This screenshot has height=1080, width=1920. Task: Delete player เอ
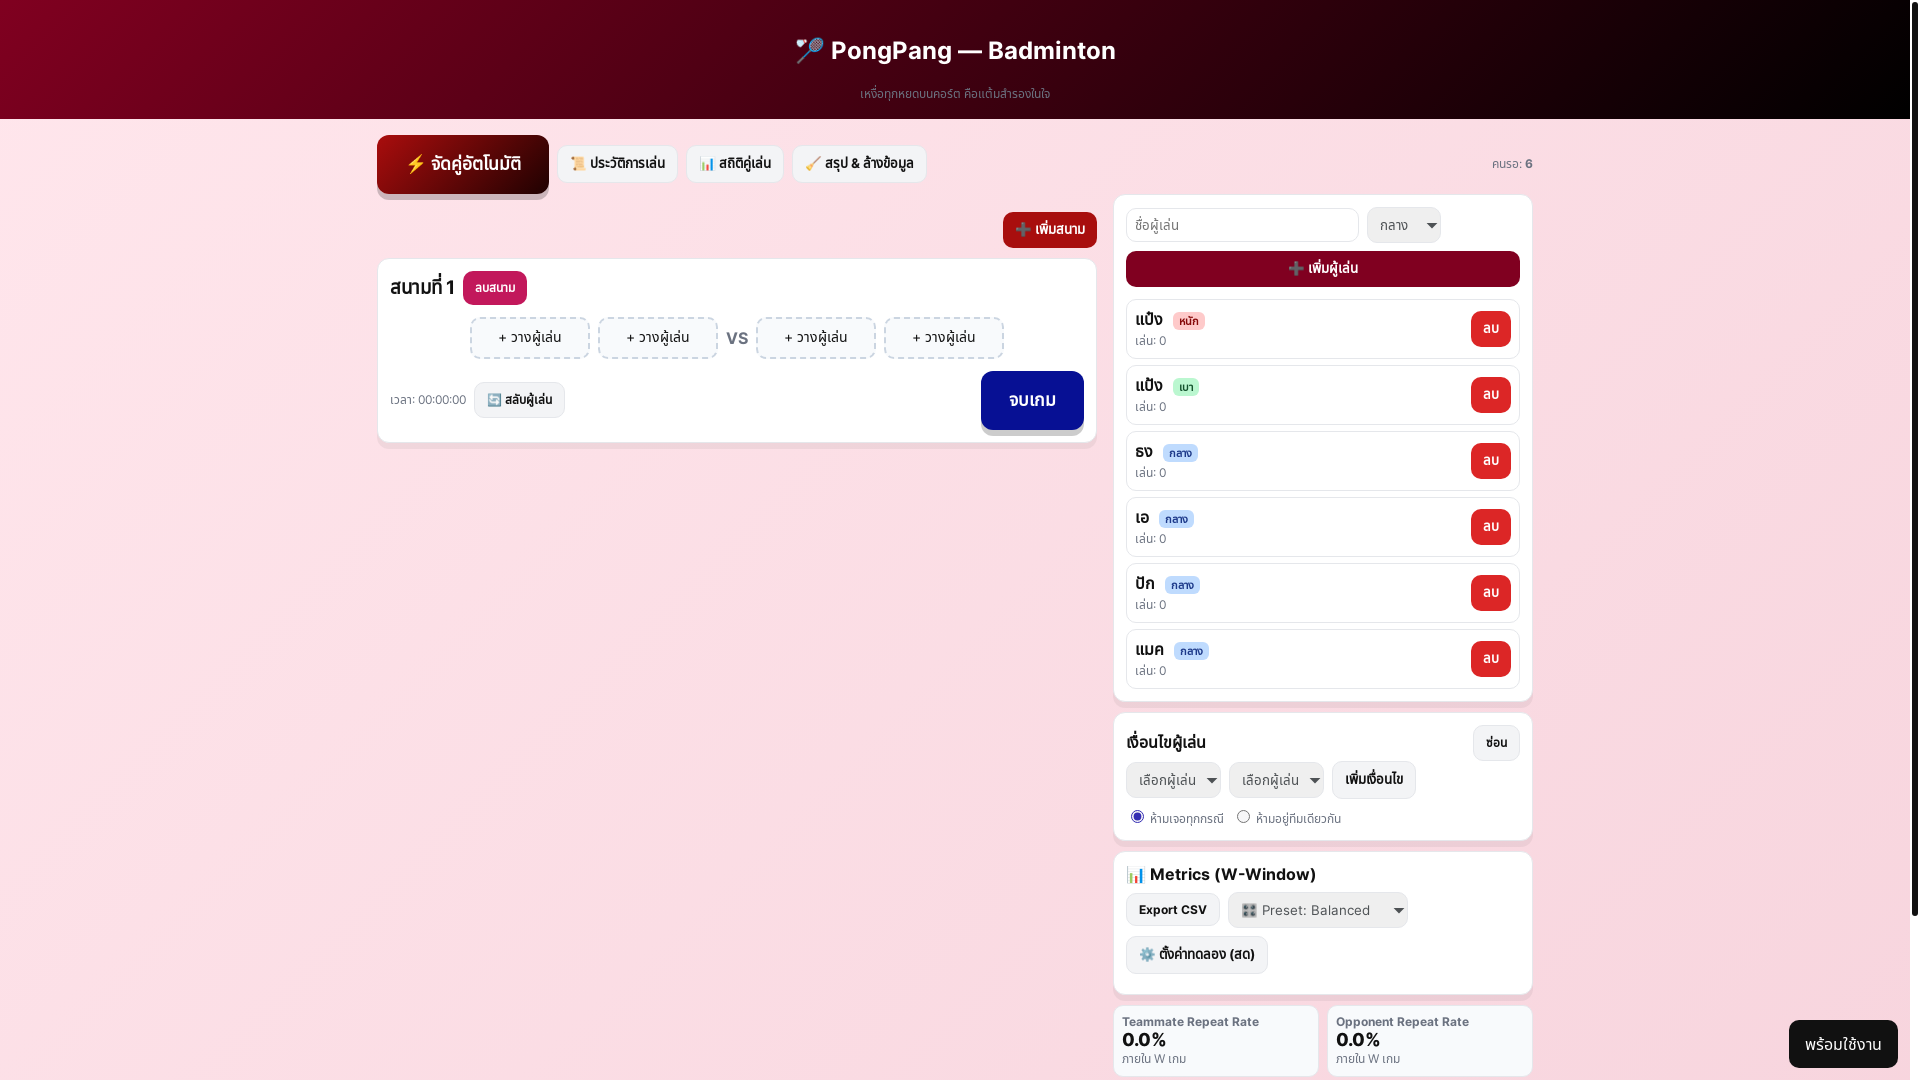pos(1490,527)
